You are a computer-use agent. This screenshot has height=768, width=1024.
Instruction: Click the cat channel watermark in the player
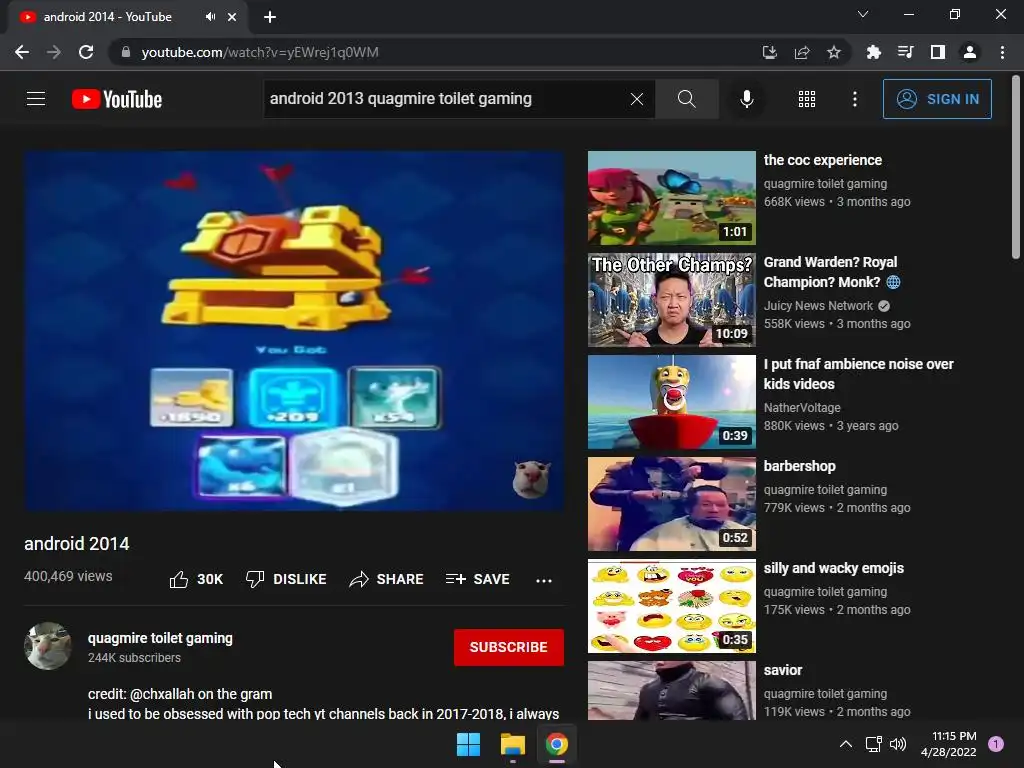tap(530, 479)
